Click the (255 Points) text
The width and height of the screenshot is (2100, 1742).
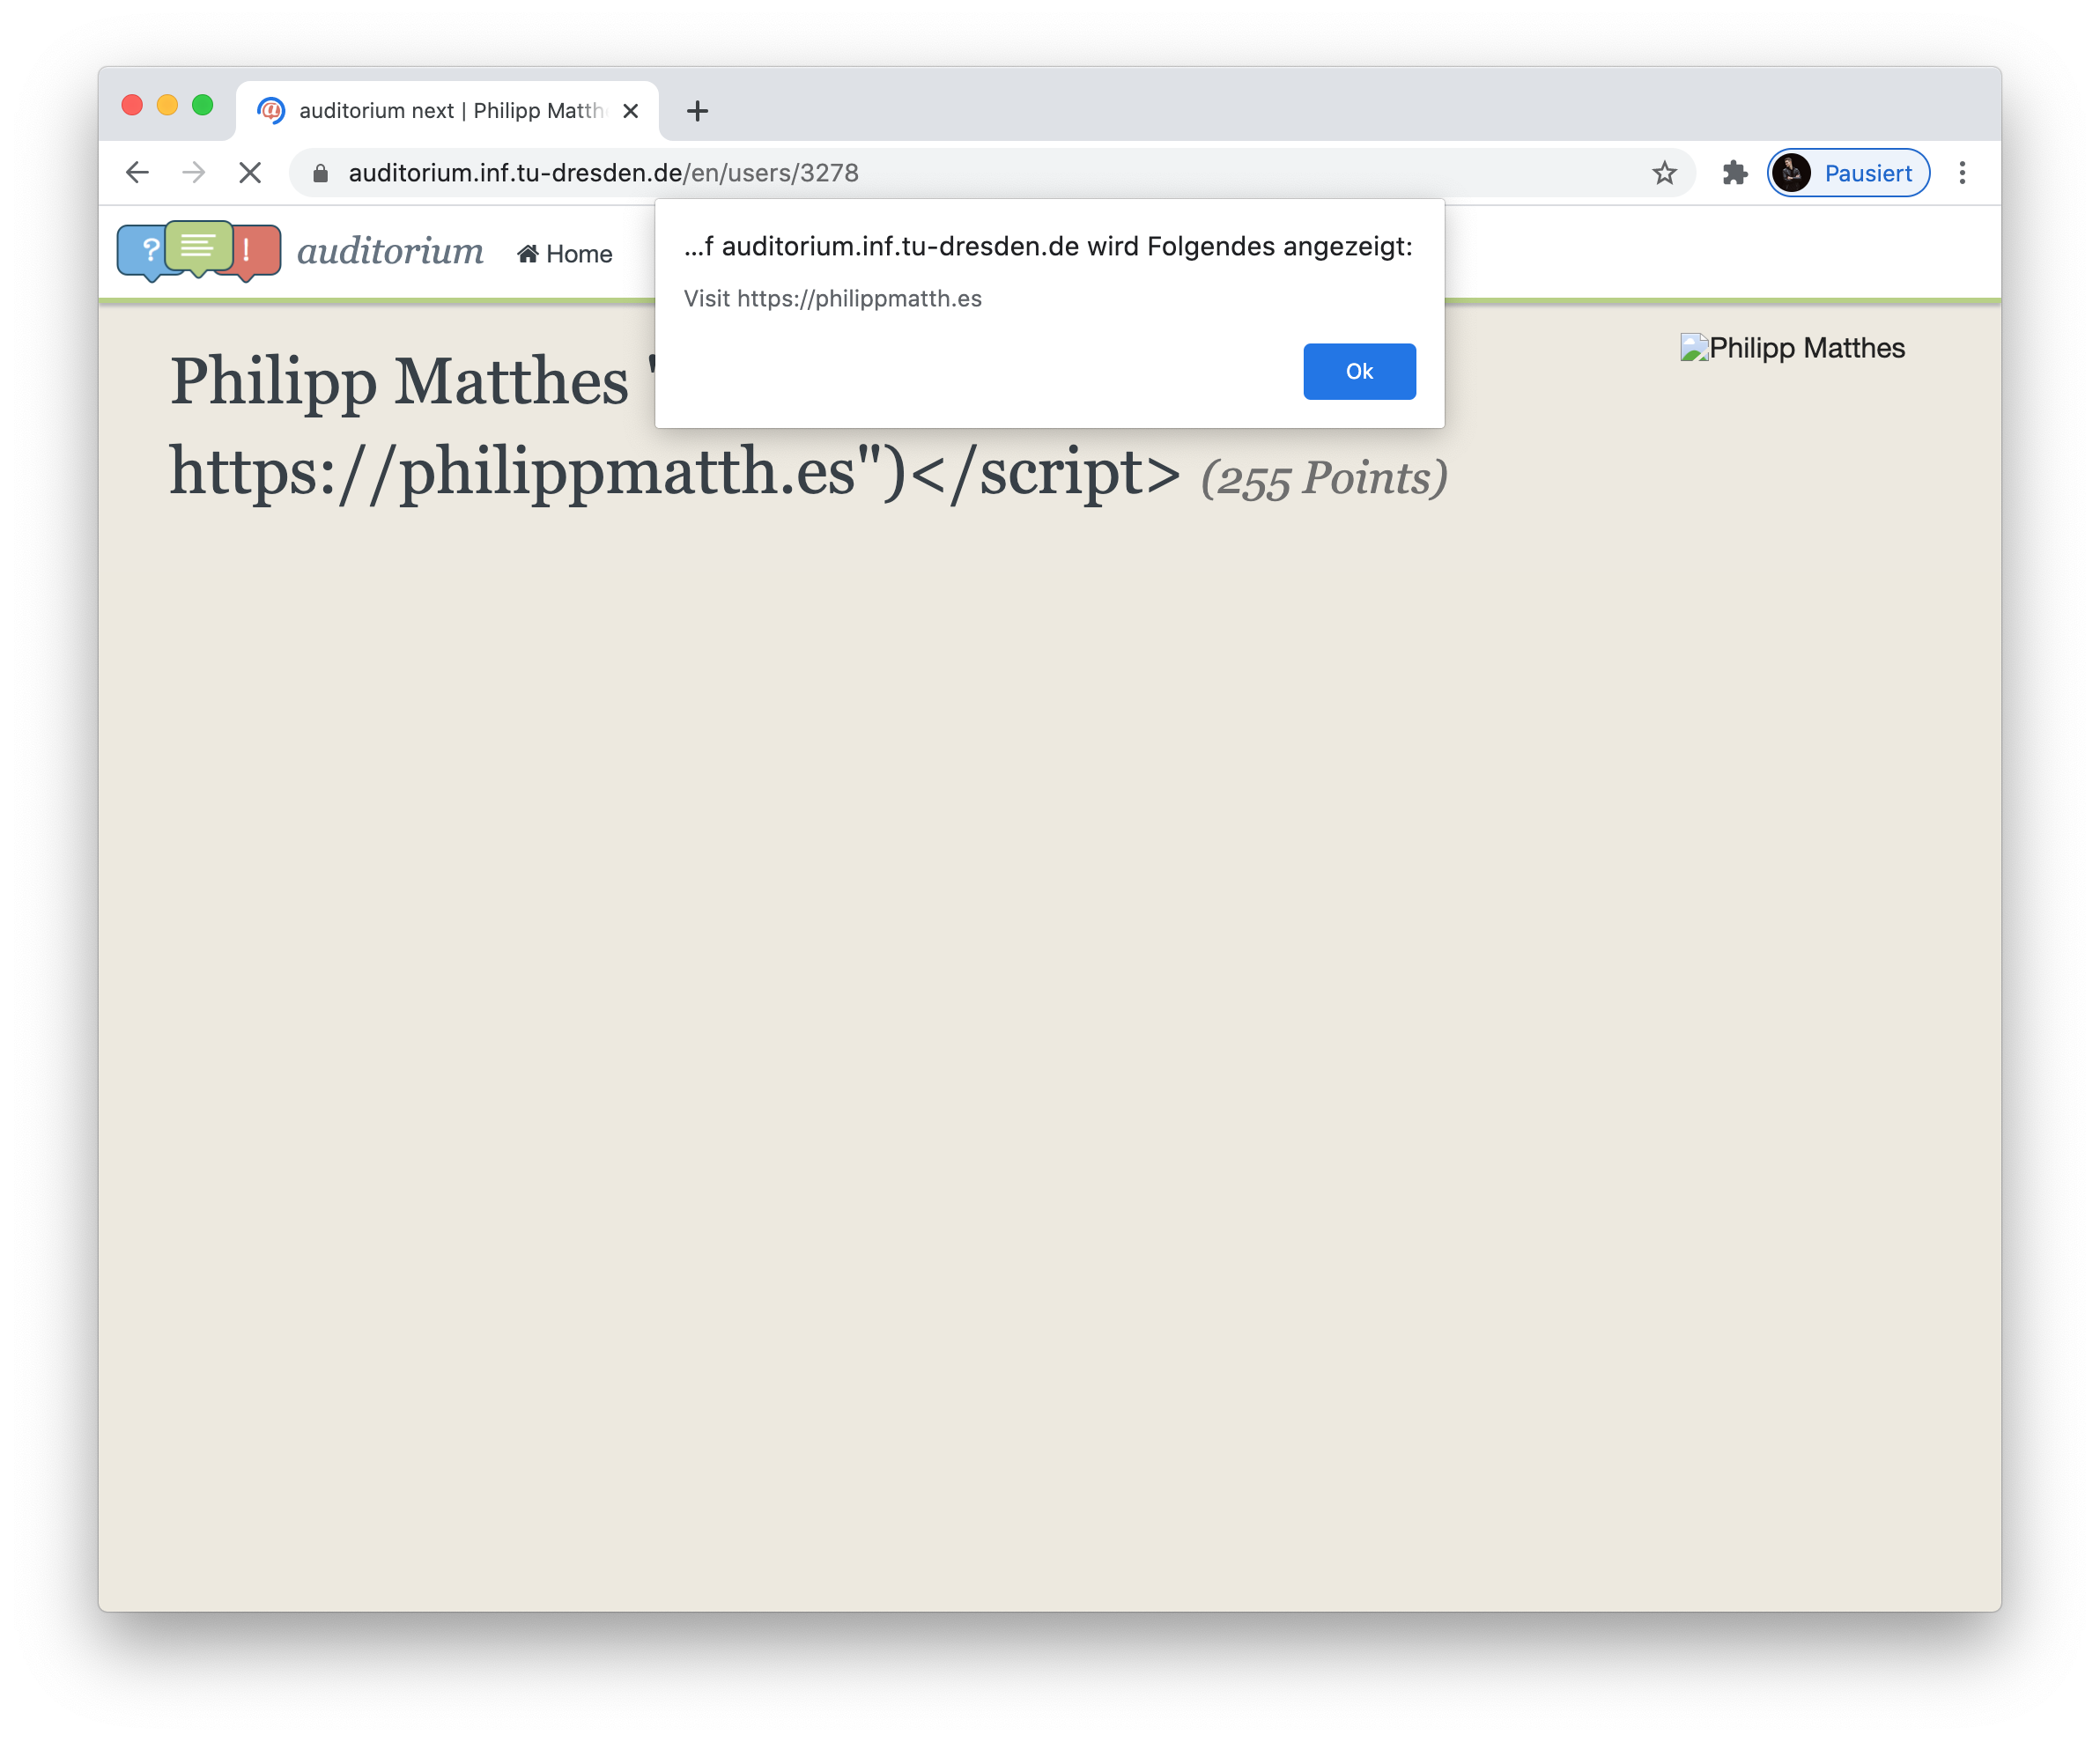coord(1324,478)
